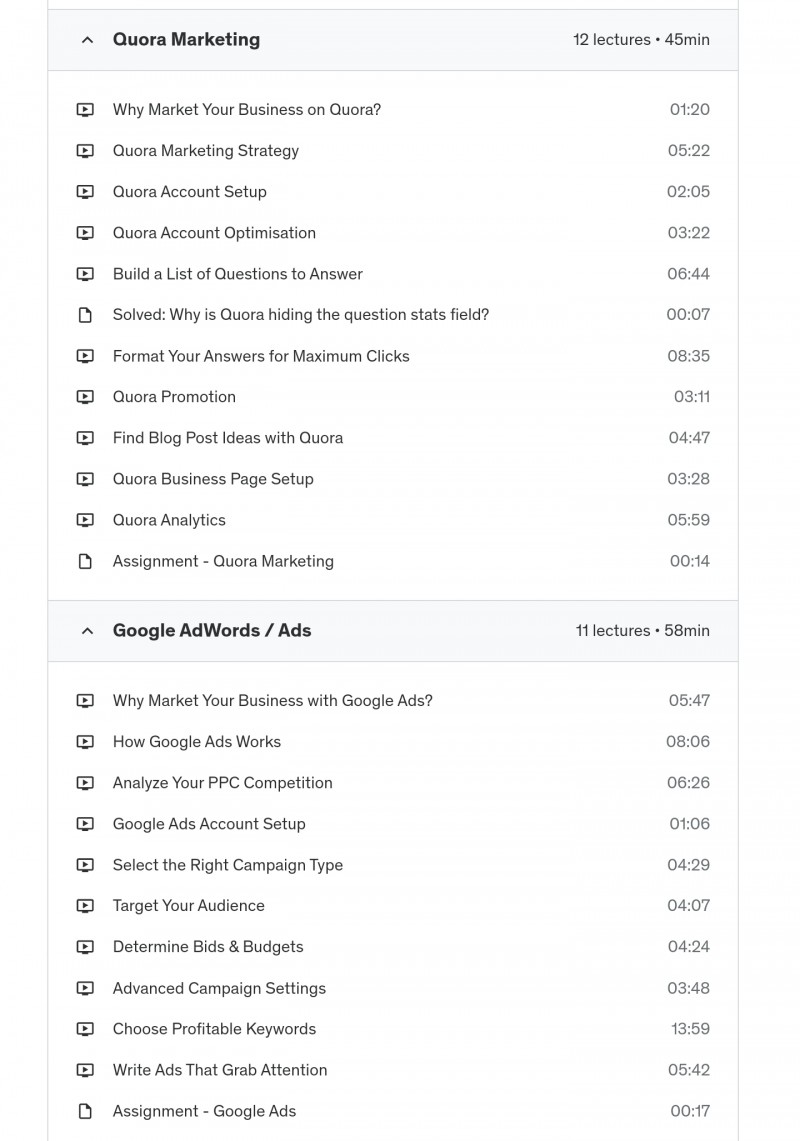The image size is (800, 1141).
Task: Open Analyze Your PPC Competition lecture
Action: pyautogui.click(x=223, y=783)
